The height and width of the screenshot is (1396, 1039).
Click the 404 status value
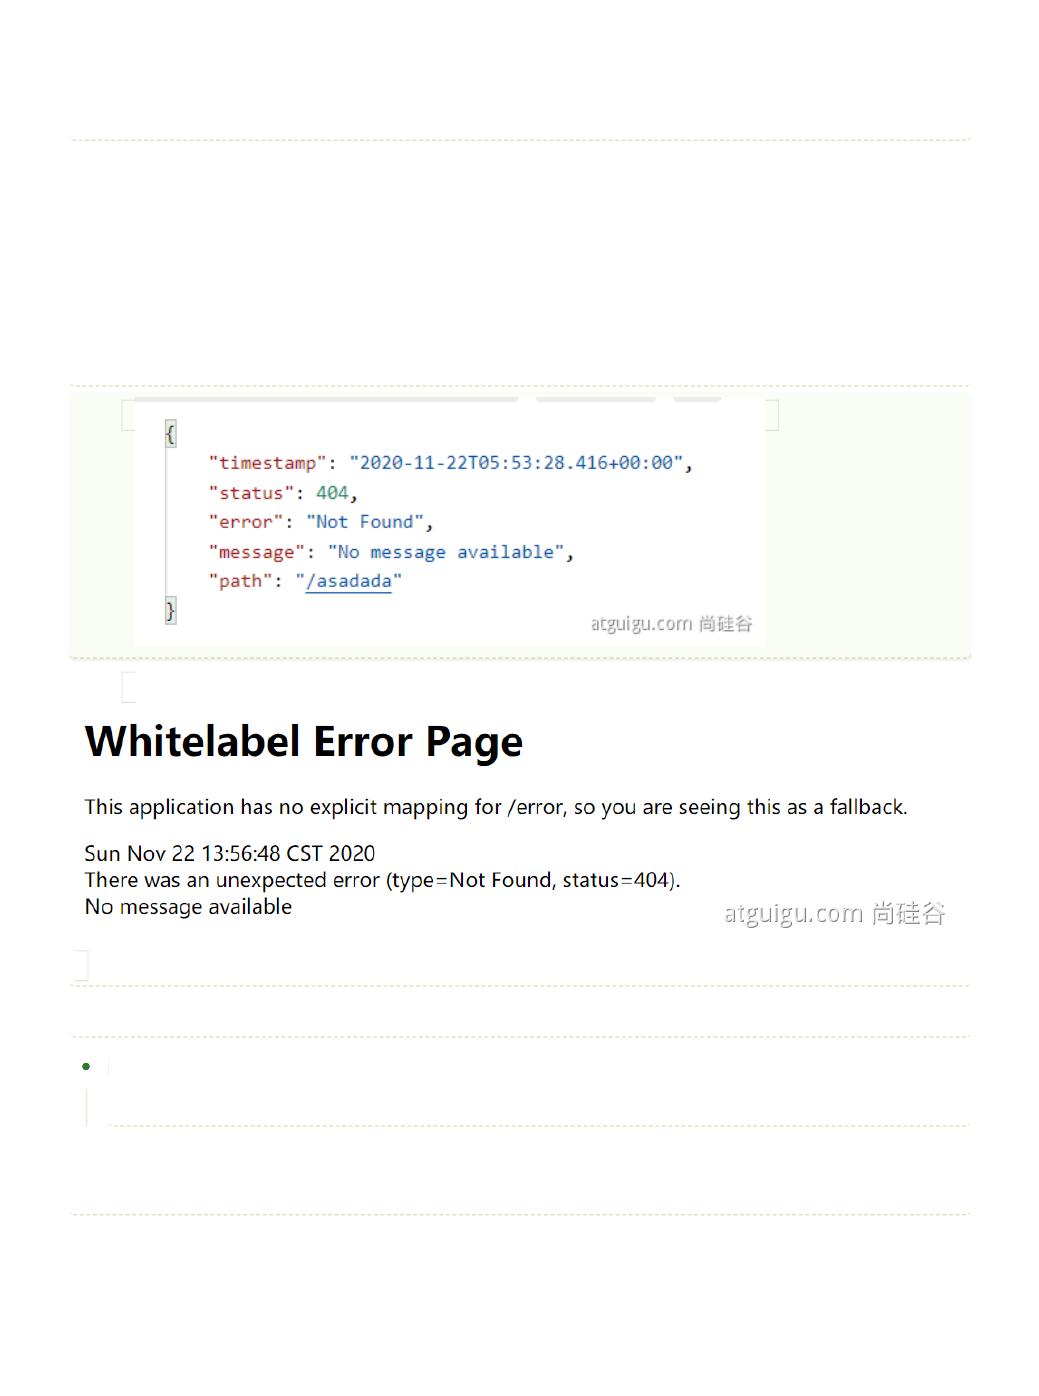(x=332, y=493)
